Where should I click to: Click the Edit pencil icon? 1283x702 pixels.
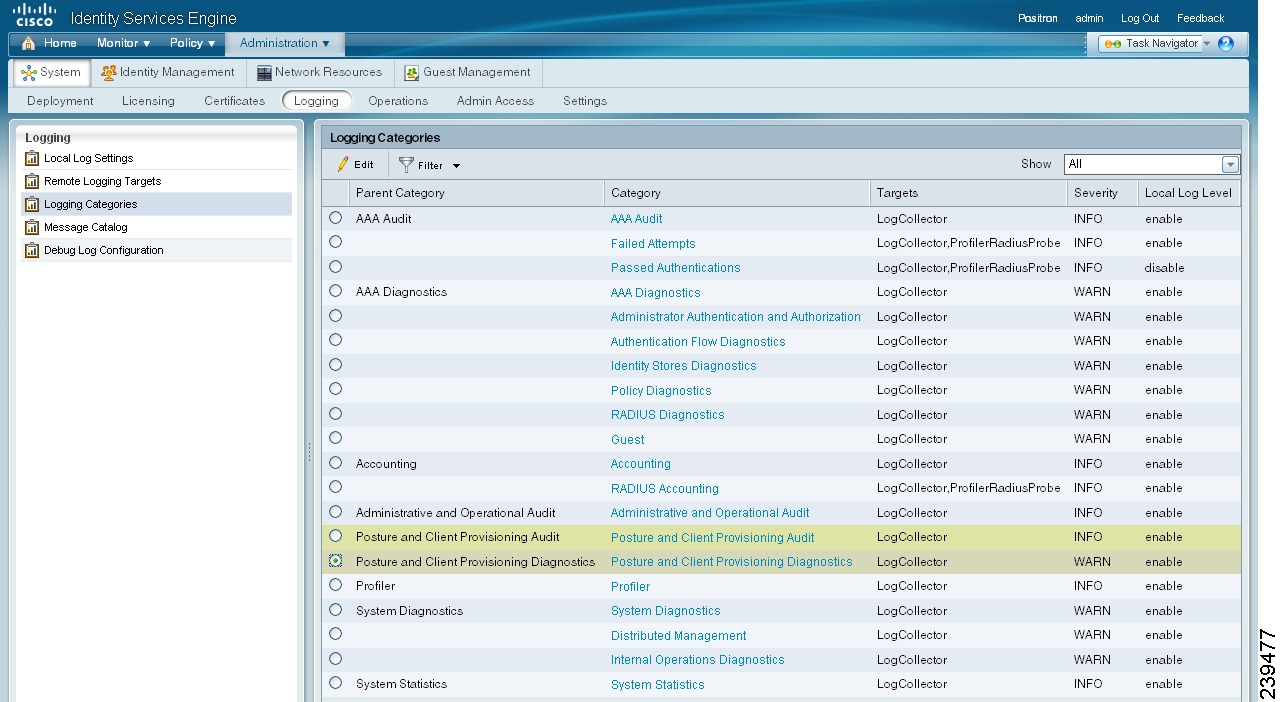(343, 164)
